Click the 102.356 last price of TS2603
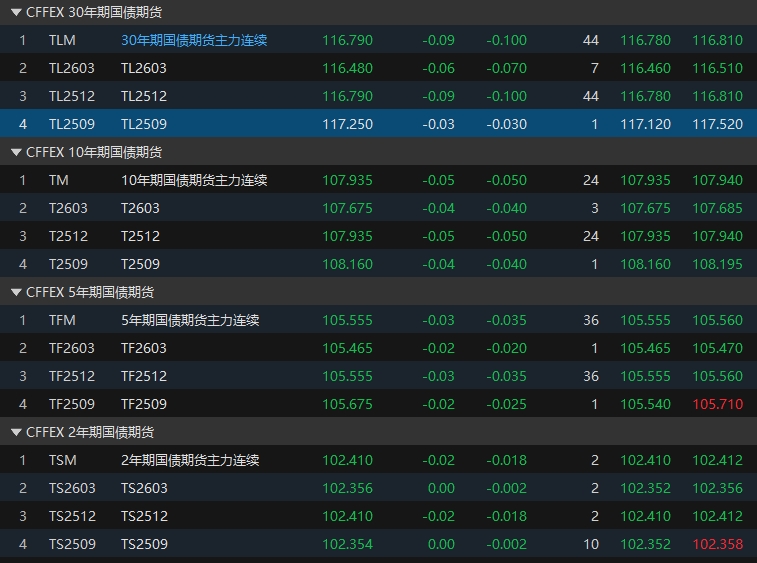Screen dimensions: 757x563 (348, 488)
